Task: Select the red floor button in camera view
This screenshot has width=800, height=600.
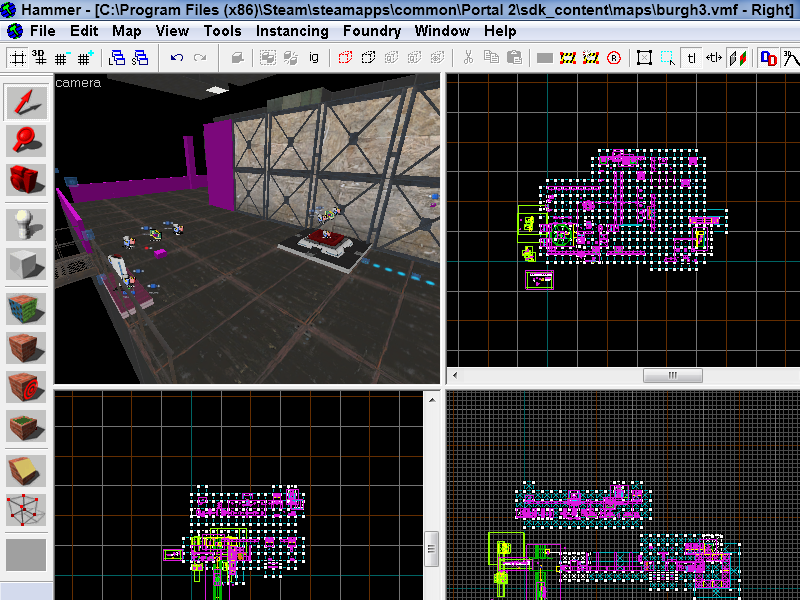Action: 327,236
